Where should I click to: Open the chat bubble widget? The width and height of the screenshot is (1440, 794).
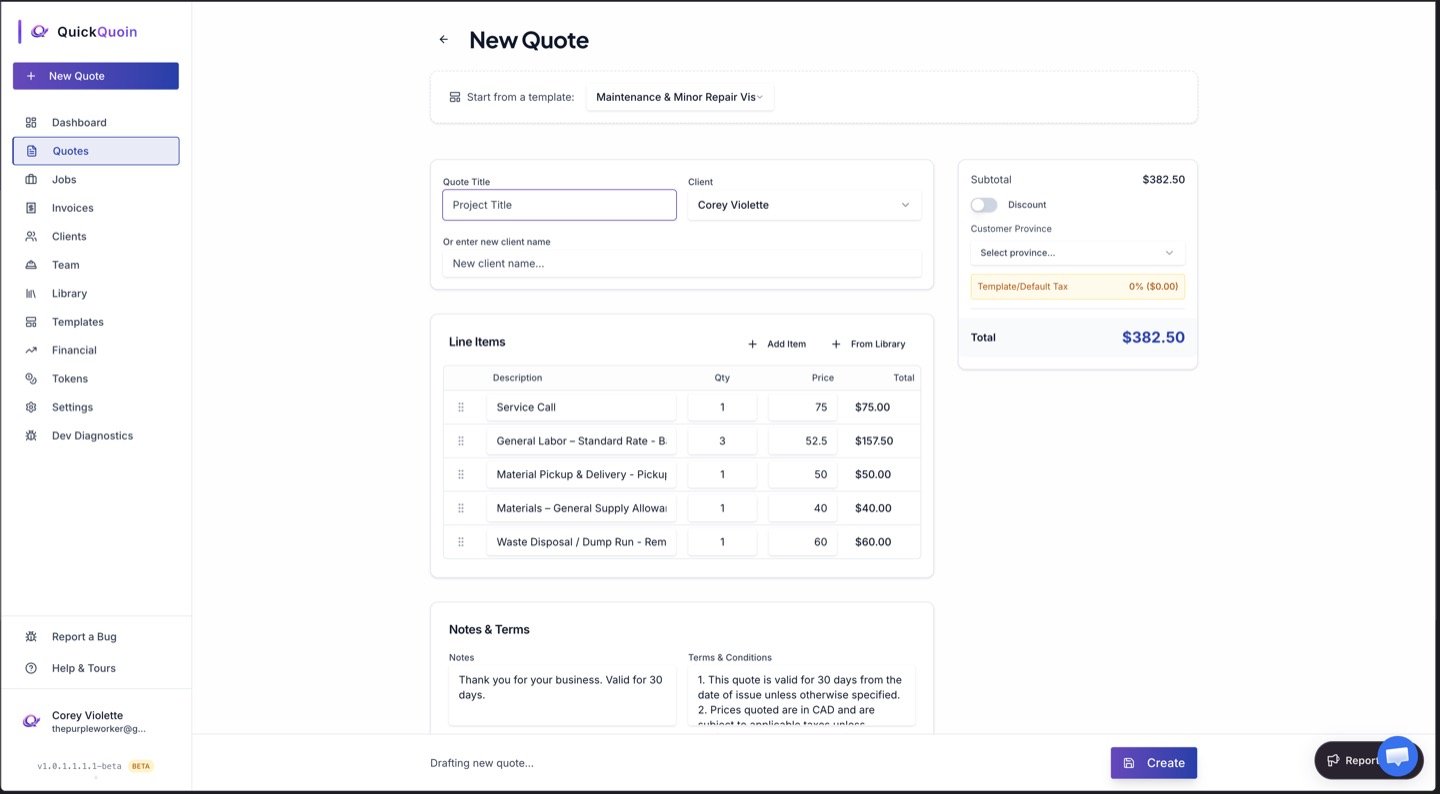tap(1399, 757)
